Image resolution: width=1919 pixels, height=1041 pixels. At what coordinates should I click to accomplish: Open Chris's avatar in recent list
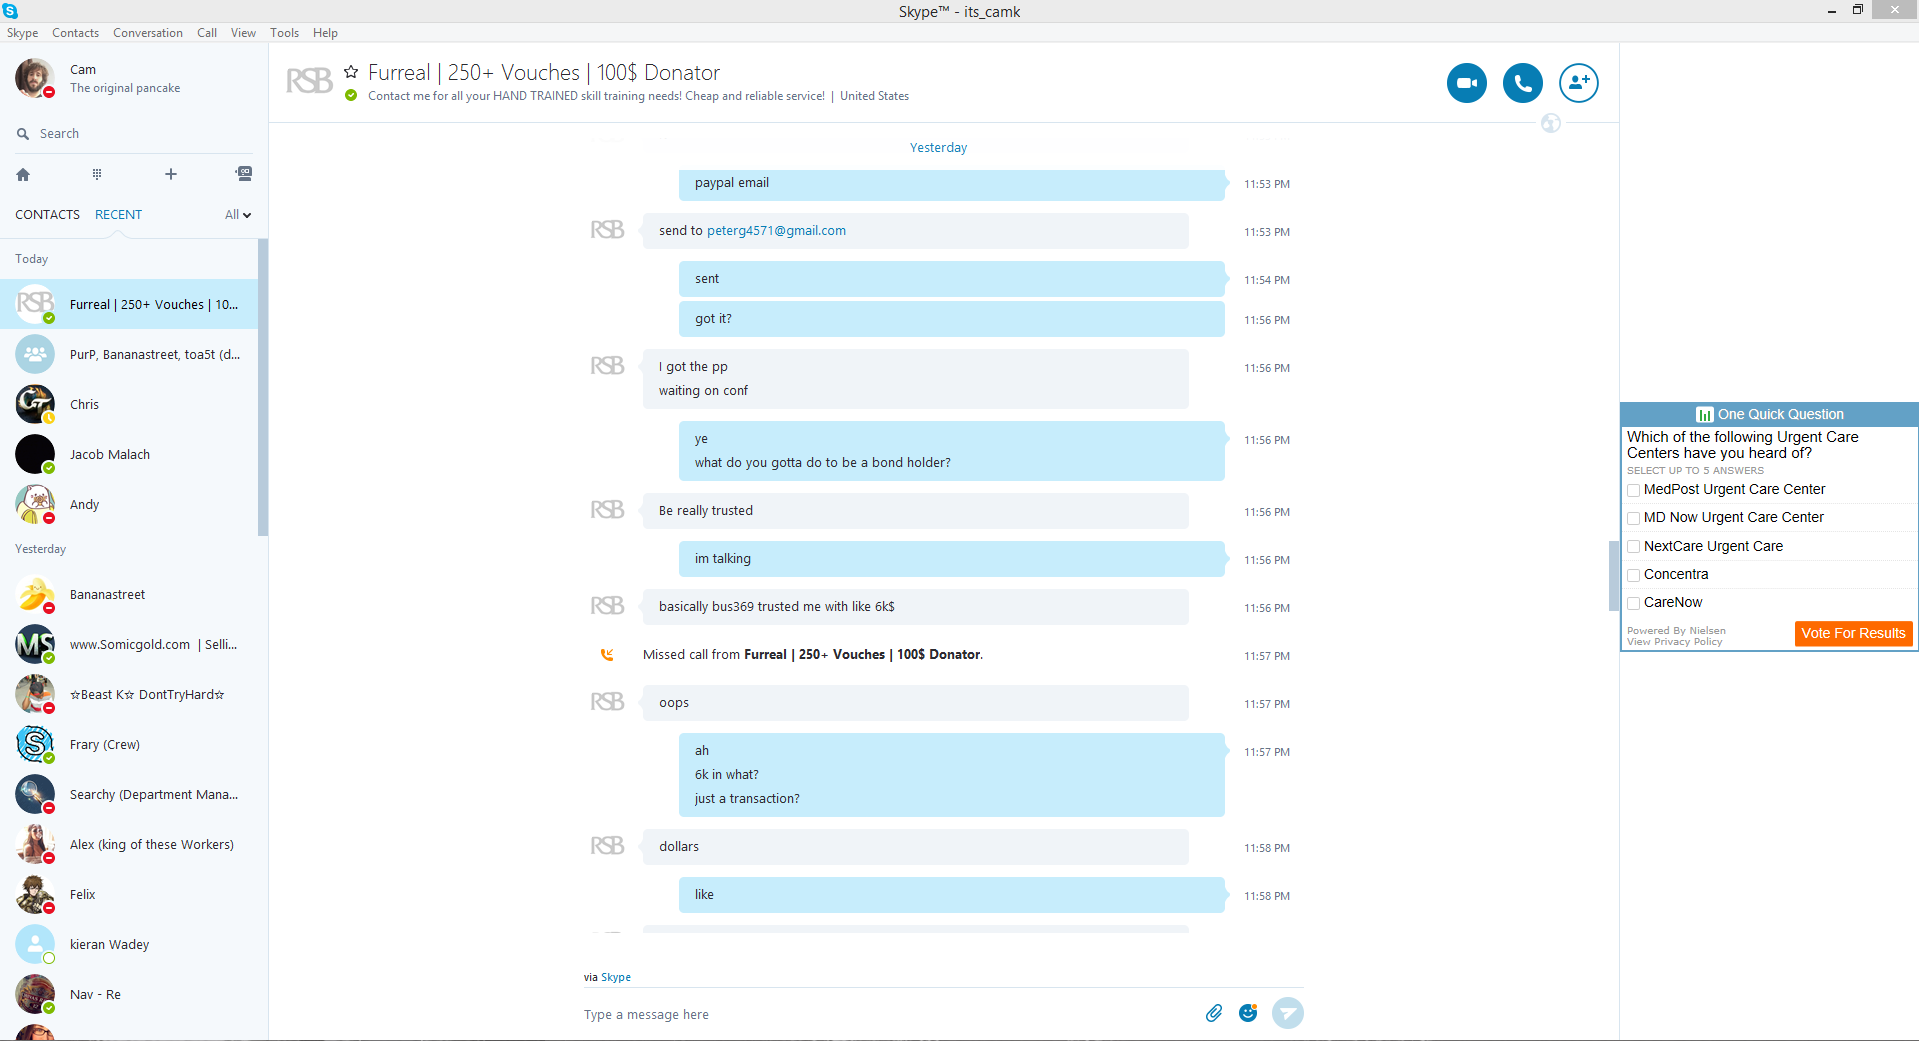[35, 404]
